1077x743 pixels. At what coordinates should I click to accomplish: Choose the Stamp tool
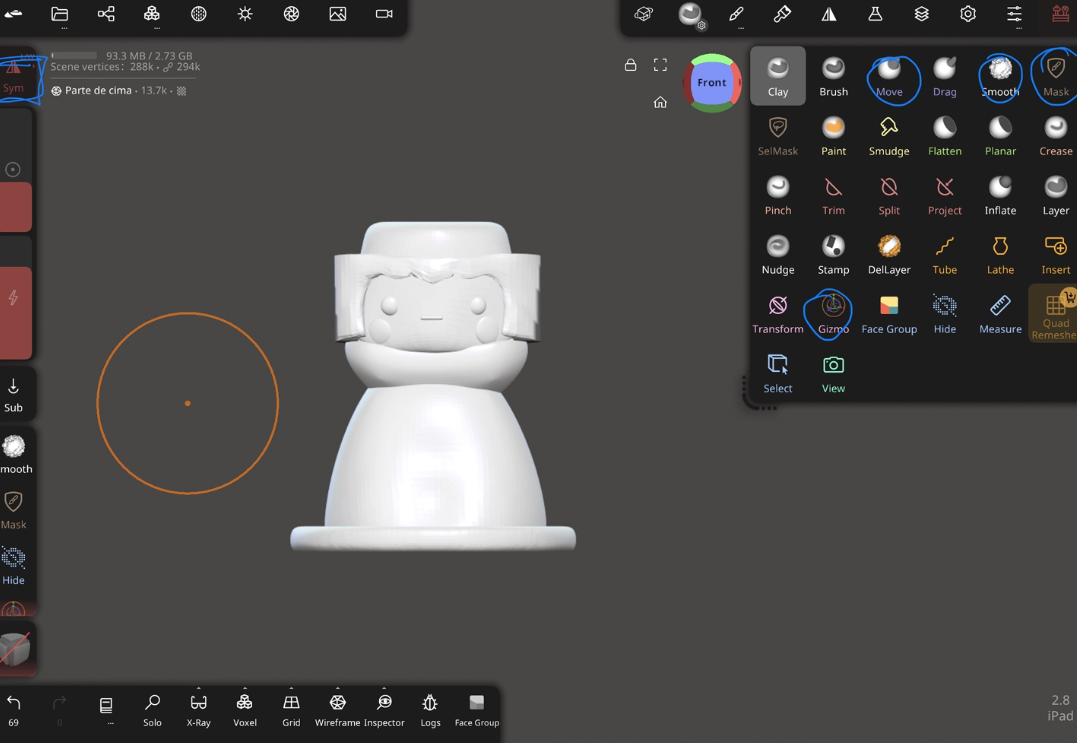tap(833, 255)
